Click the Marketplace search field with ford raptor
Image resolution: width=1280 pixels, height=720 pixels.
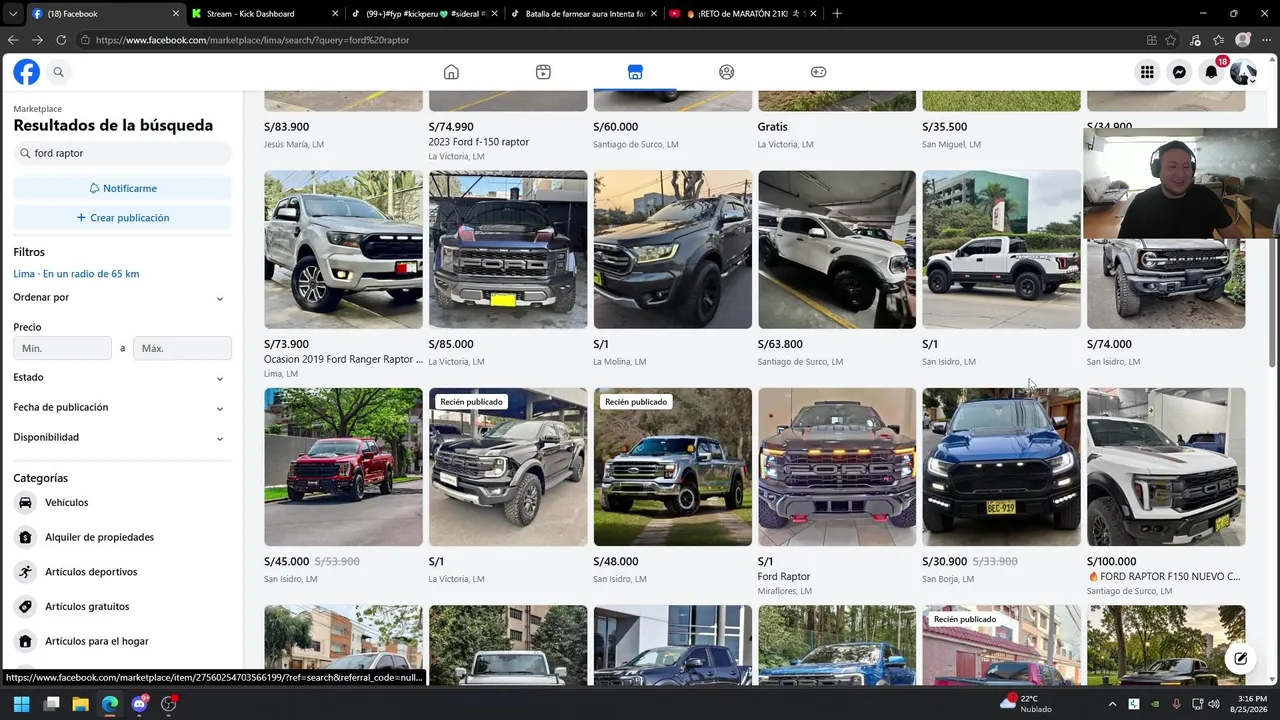coord(122,153)
